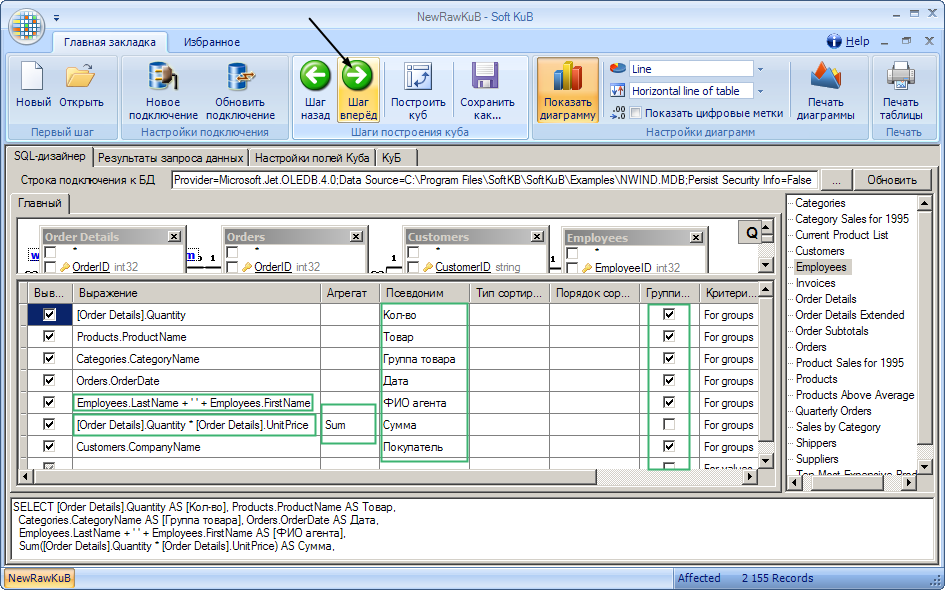Click the Выражение column header
This screenshot has height=590, width=945.
[196, 293]
